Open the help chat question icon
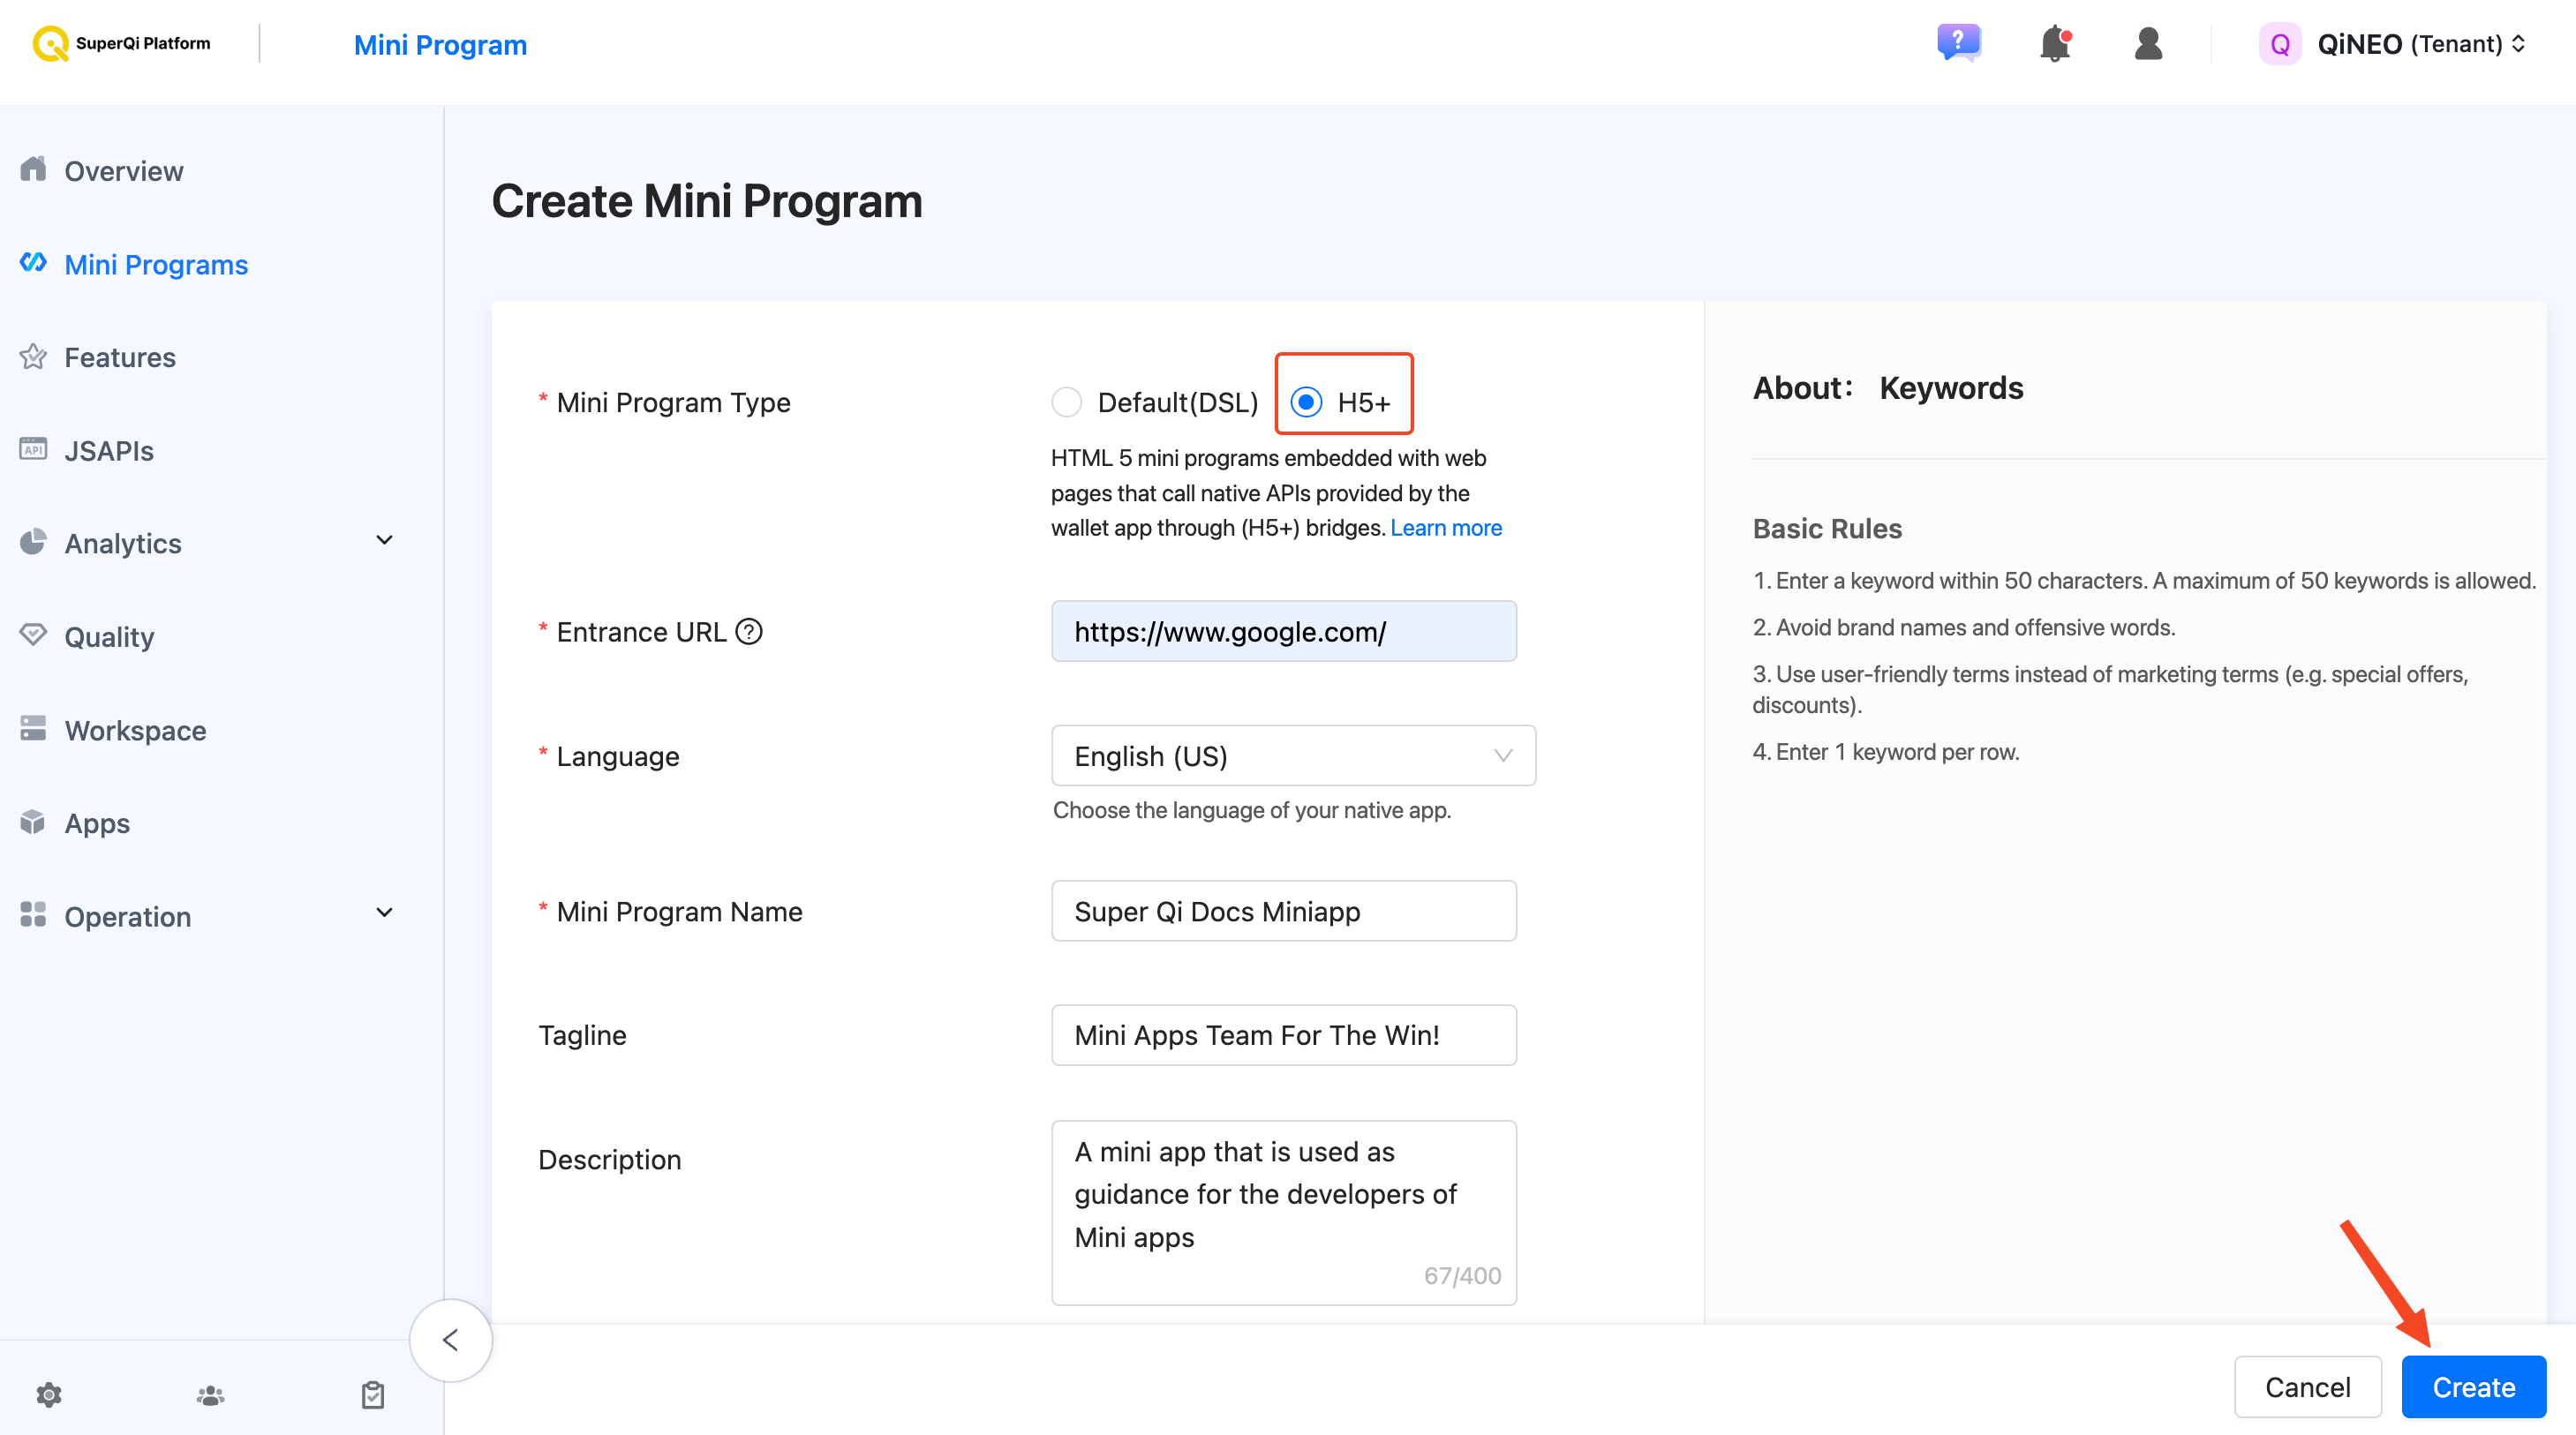The height and width of the screenshot is (1435, 2576). tap(1958, 43)
